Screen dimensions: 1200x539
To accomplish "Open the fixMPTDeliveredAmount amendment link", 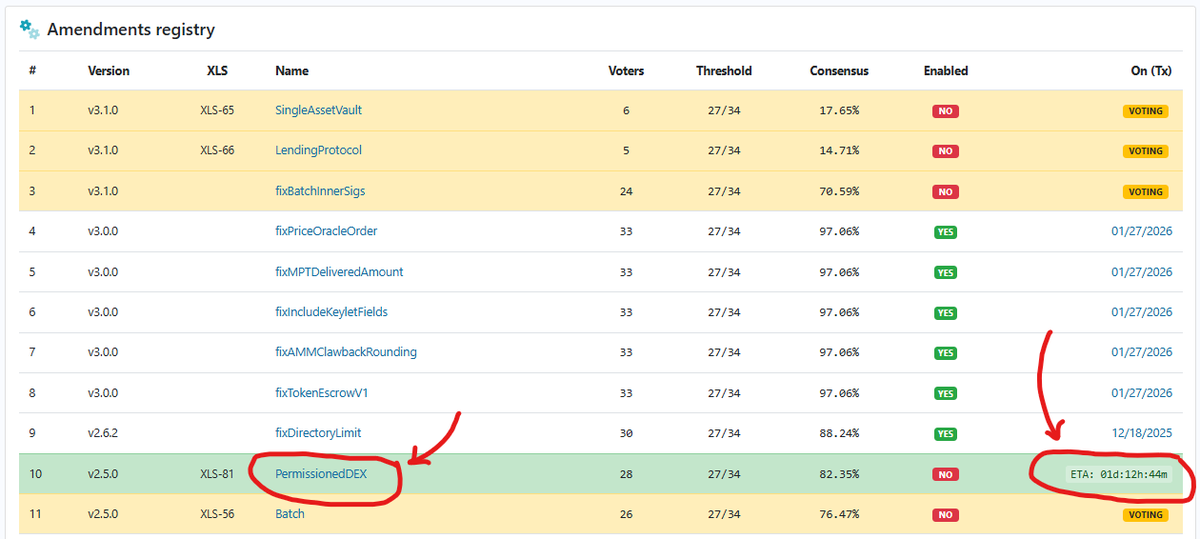I will point(339,272).
